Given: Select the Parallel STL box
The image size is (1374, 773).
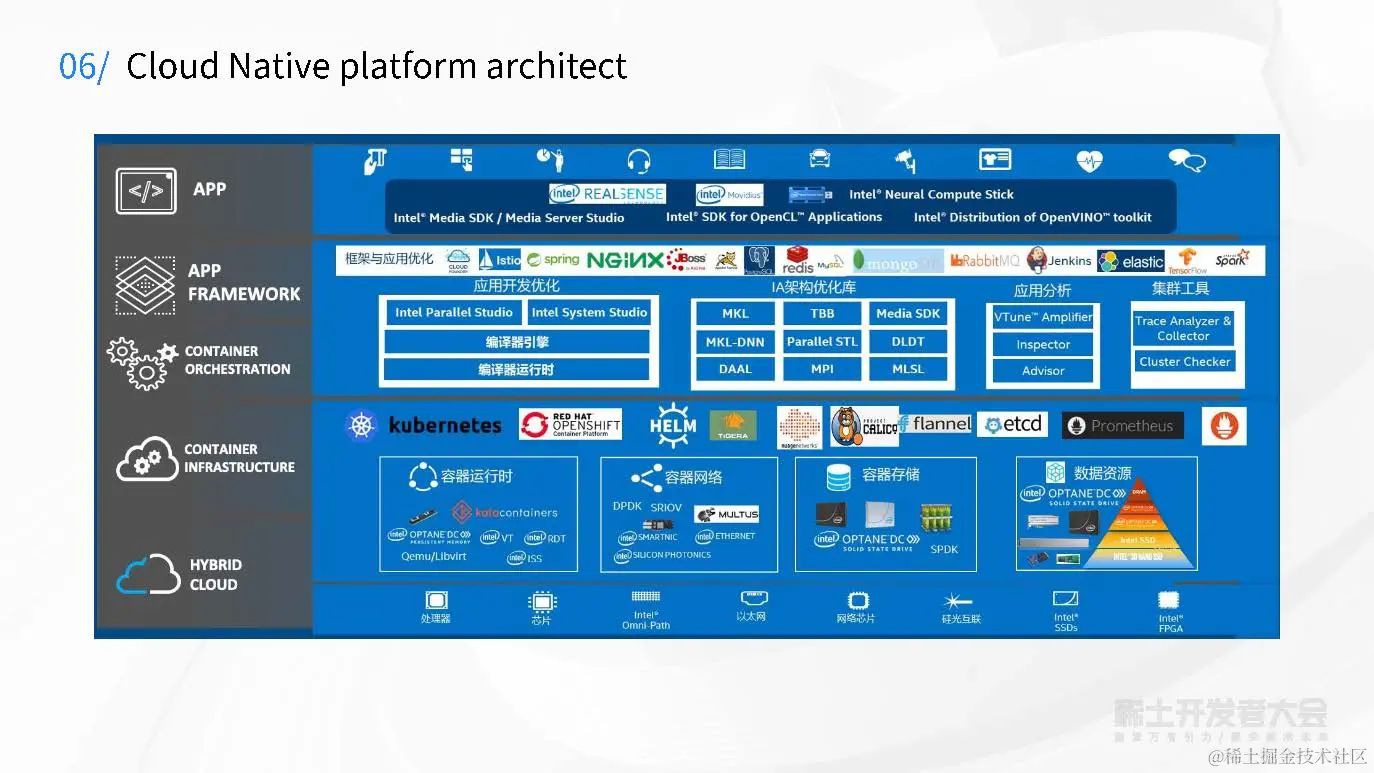Looking at the screenshot, I should click(822, 342).
